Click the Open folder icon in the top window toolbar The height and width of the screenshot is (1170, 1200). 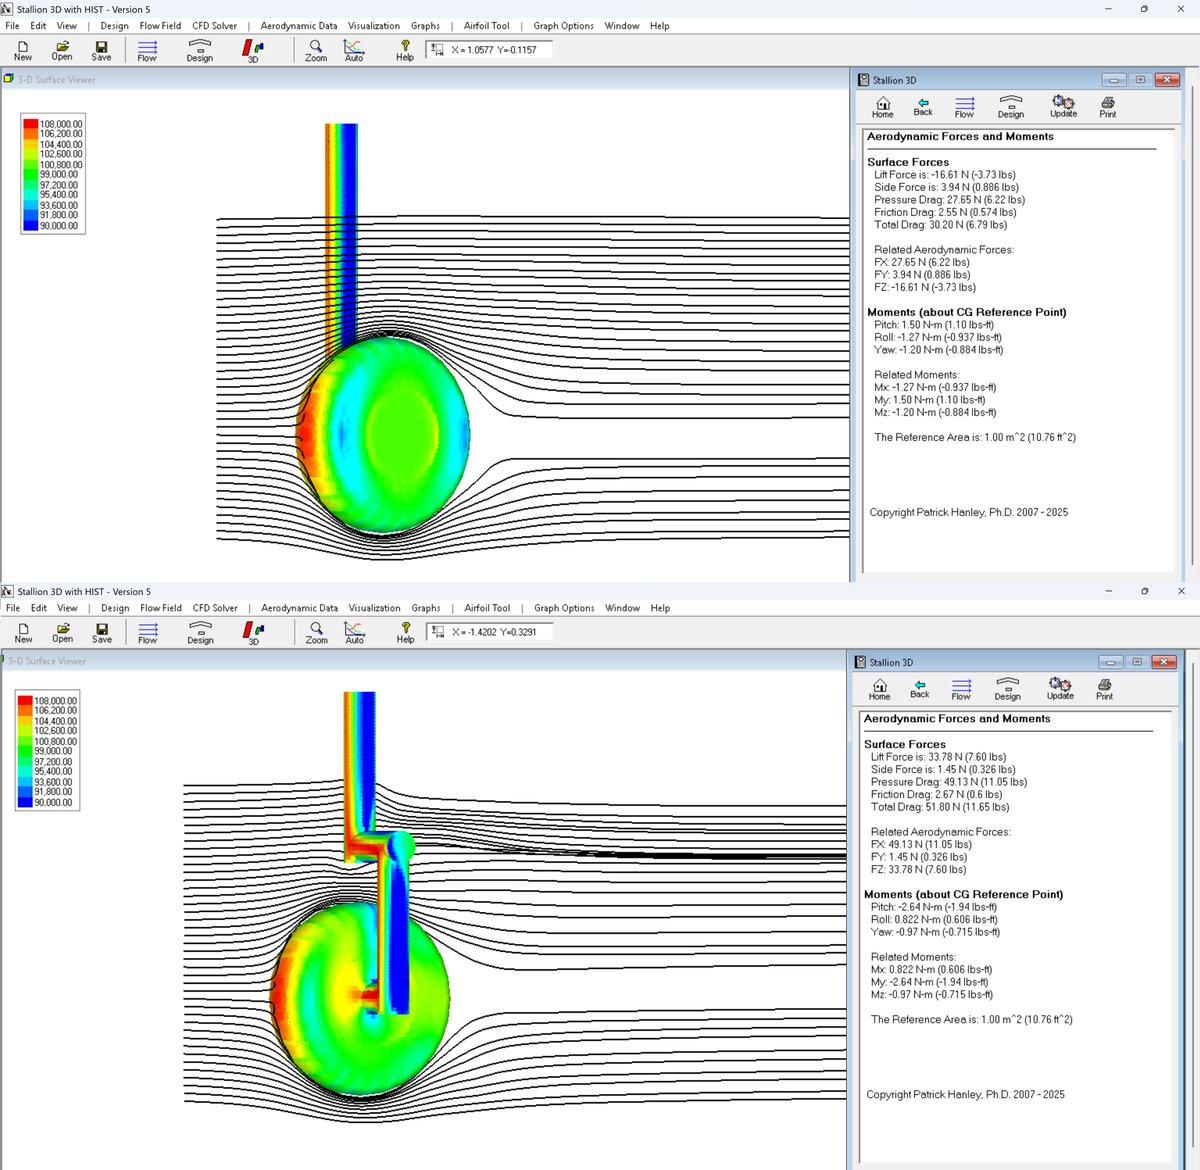(62, 50)
